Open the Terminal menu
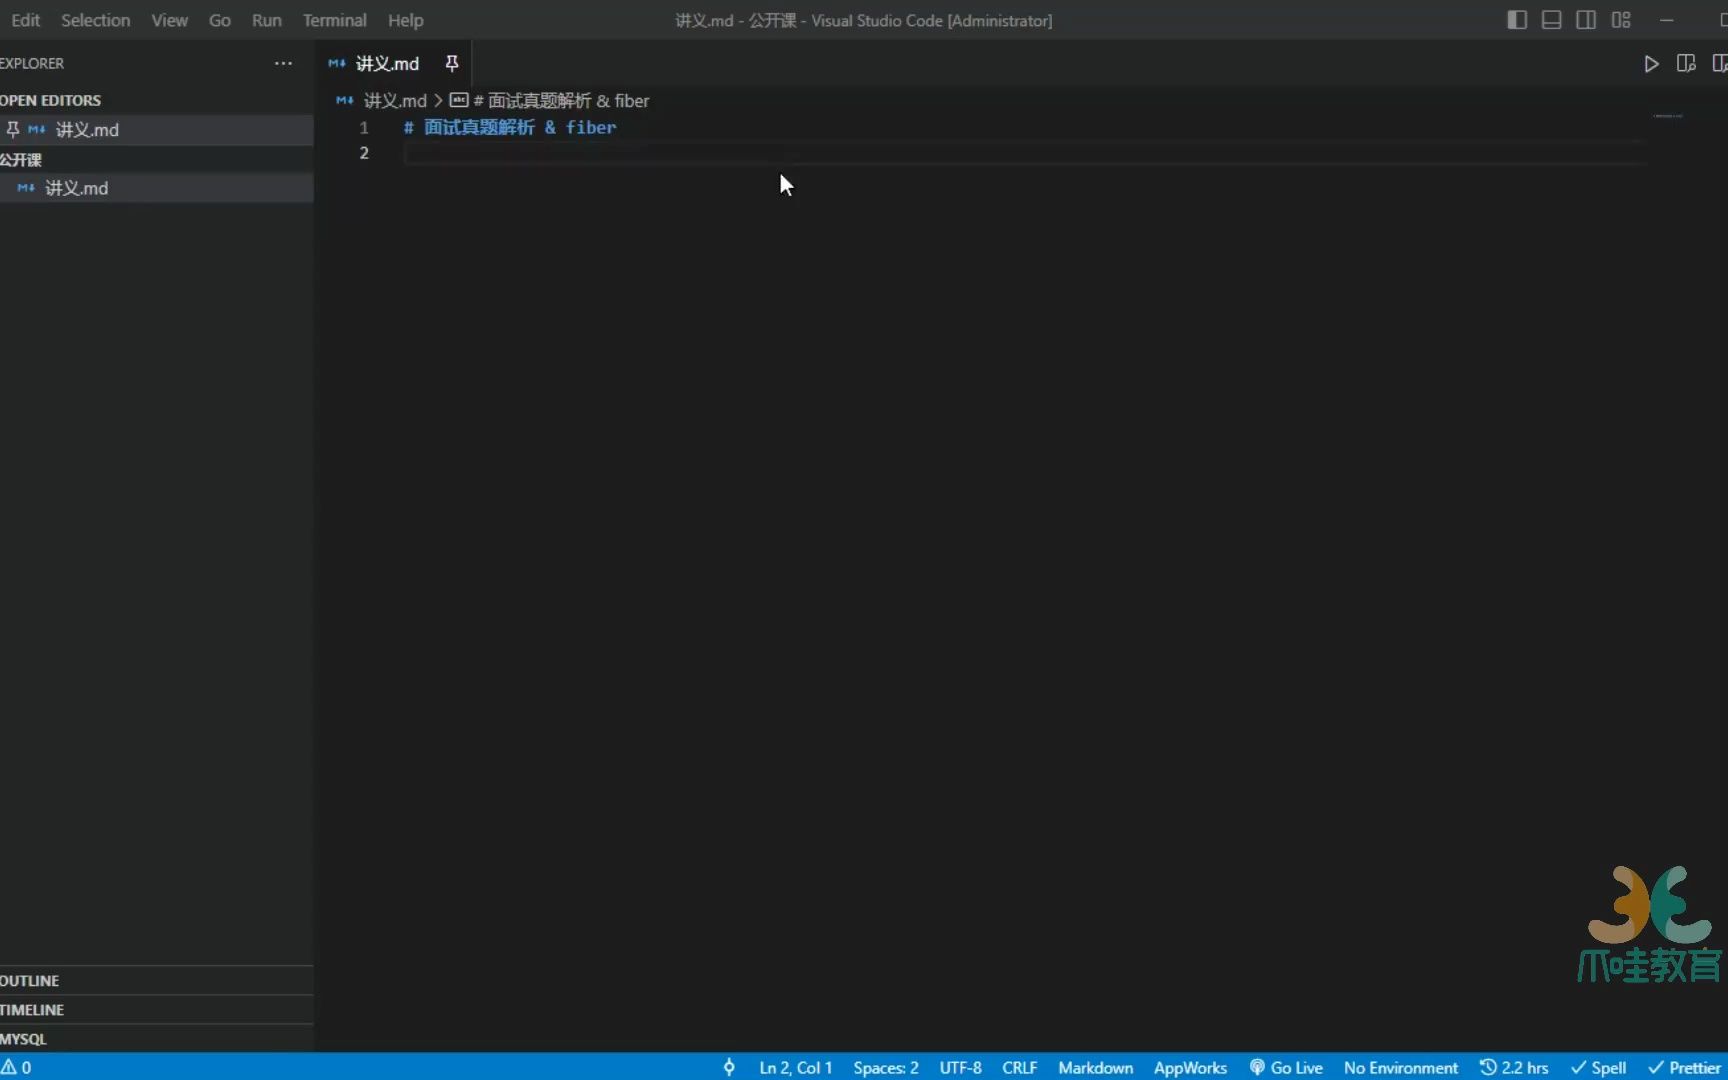 [334, 20]
